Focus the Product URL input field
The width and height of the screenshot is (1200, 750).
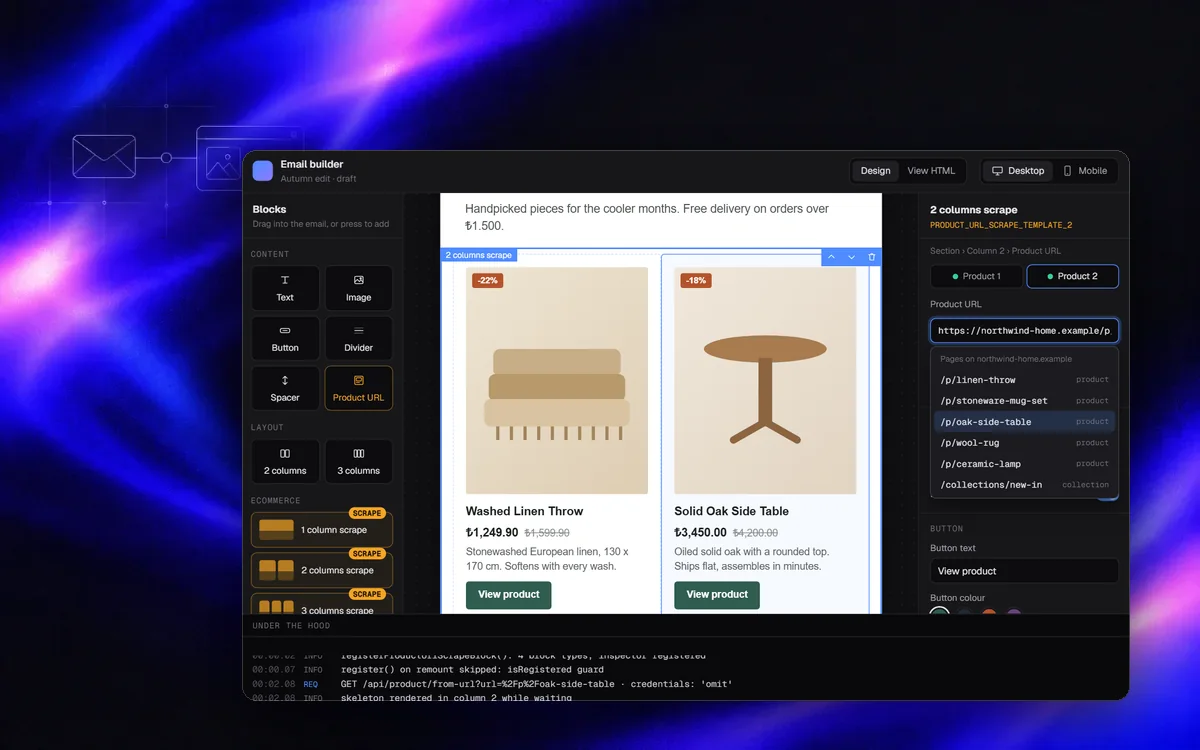coord(1024,331)
